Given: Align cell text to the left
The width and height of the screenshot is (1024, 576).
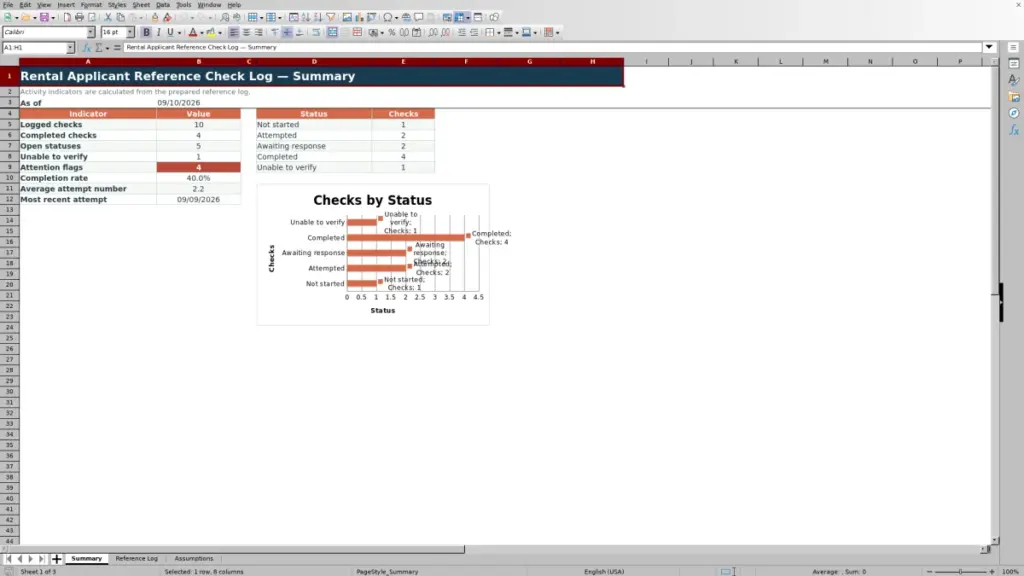Looking at the screenshot, I should (233, 32).
